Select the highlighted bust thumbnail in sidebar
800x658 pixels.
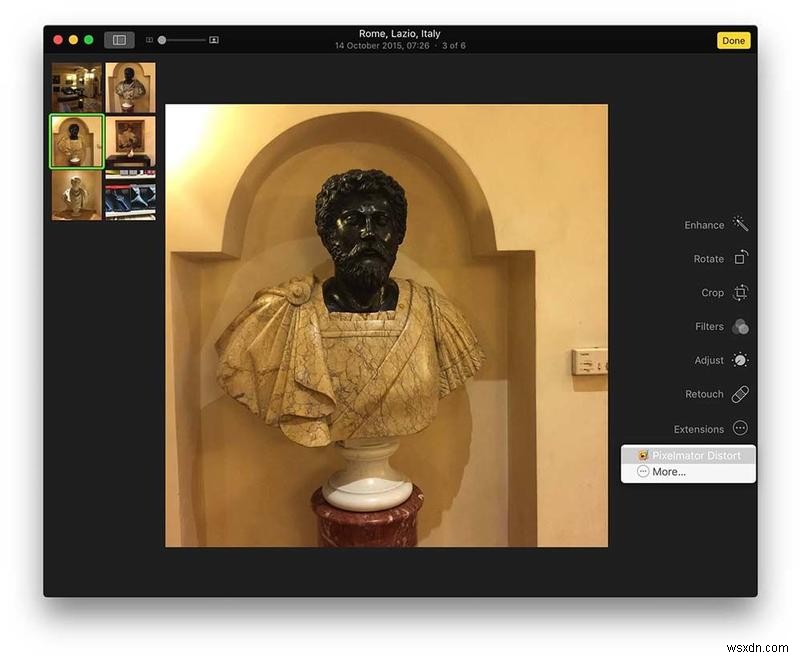tap(78, 139)
